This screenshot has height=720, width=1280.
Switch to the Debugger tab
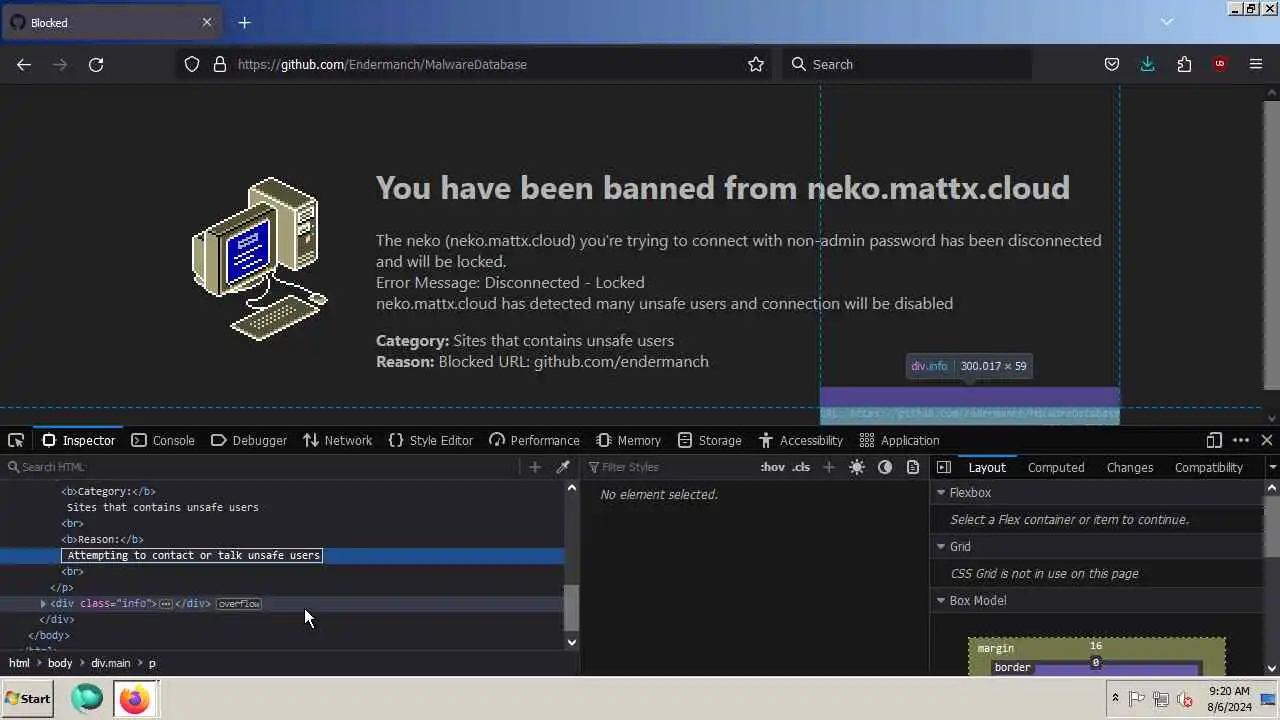pos(249,440)
